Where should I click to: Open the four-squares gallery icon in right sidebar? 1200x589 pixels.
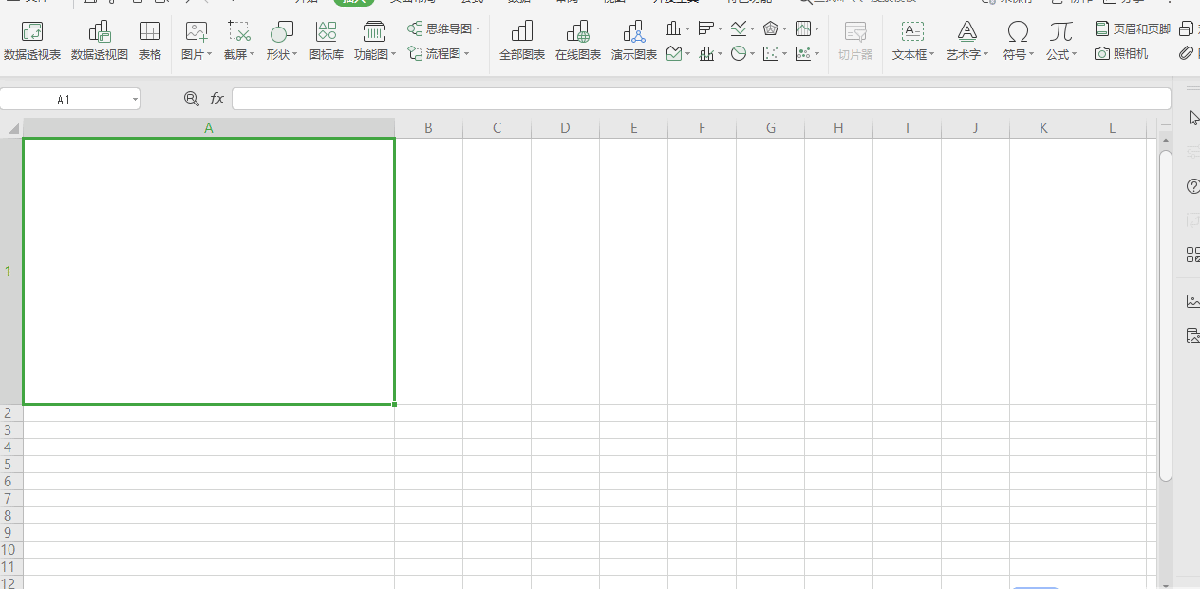pos(1192,255)
